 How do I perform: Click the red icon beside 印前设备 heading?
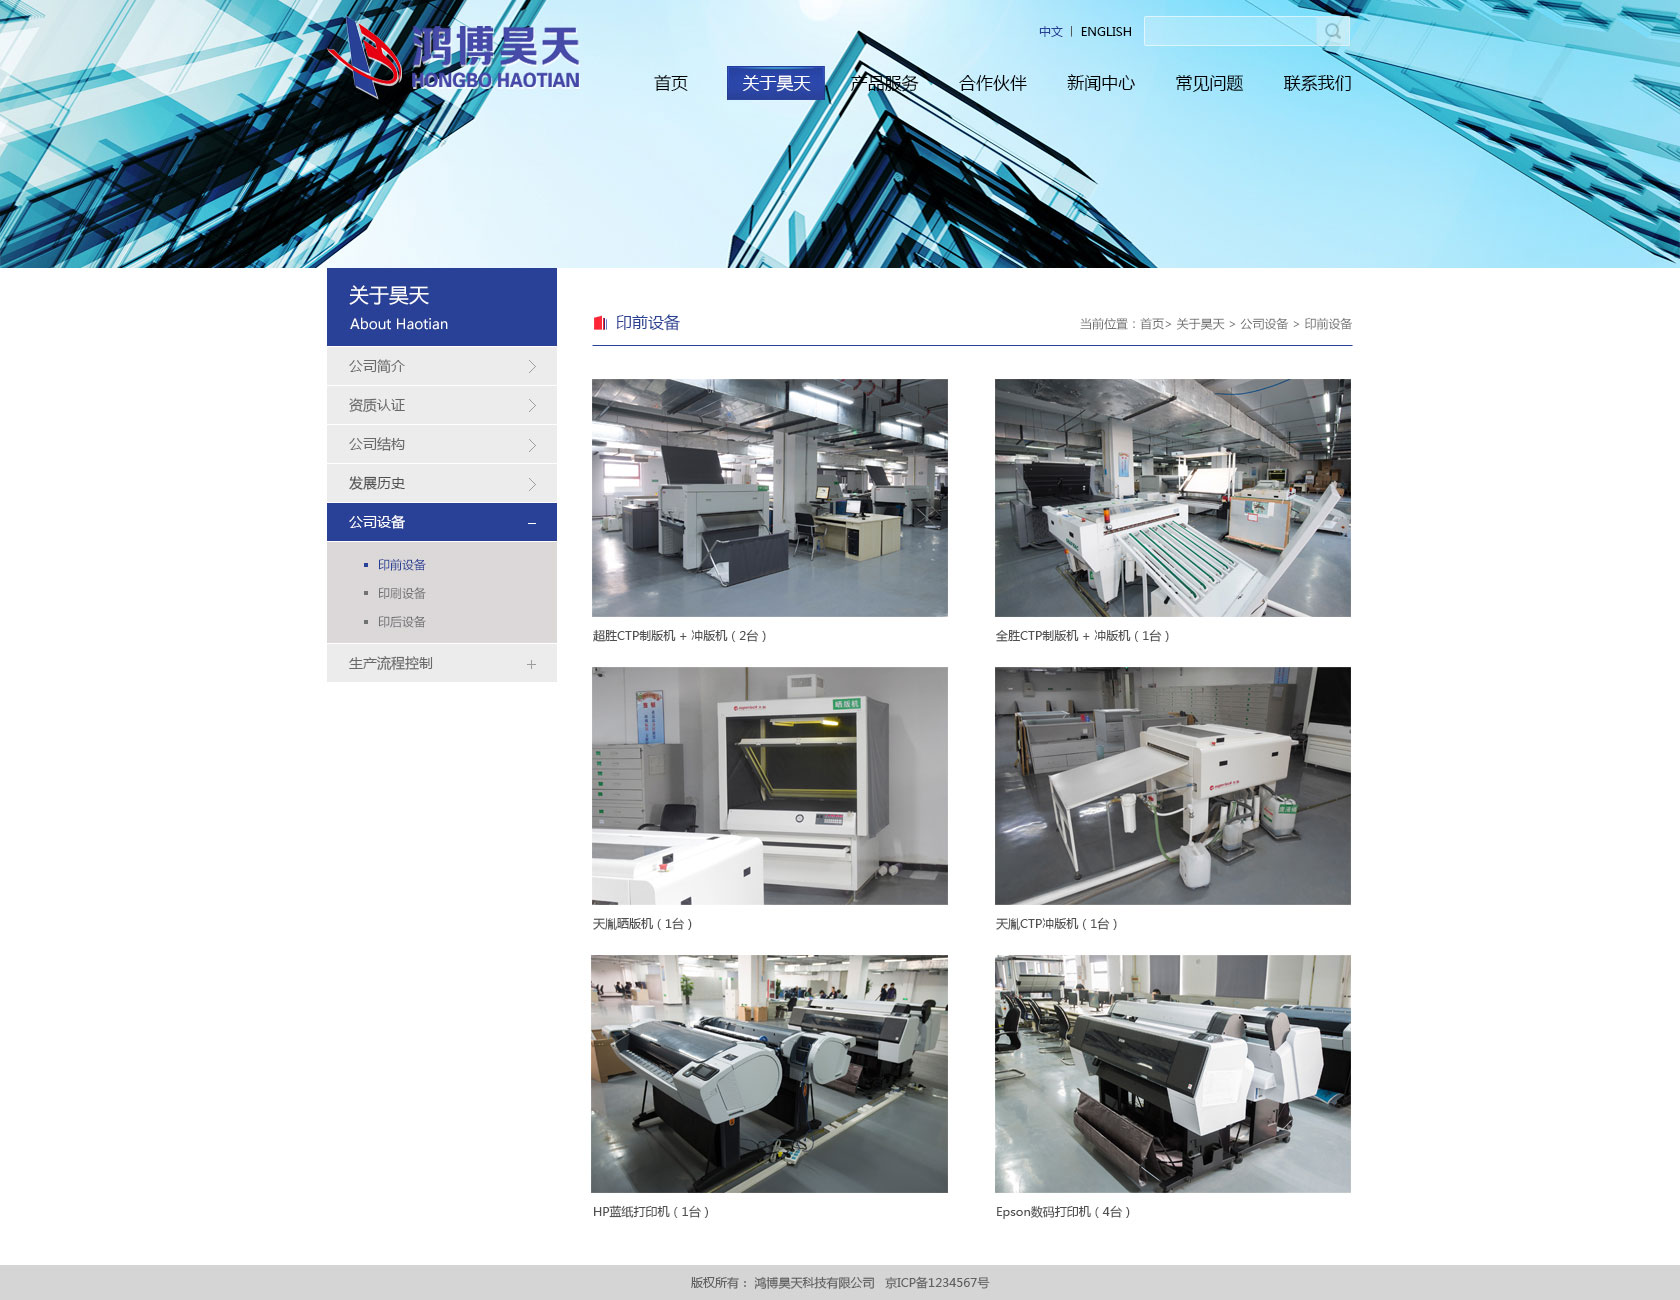coord(600,323)
